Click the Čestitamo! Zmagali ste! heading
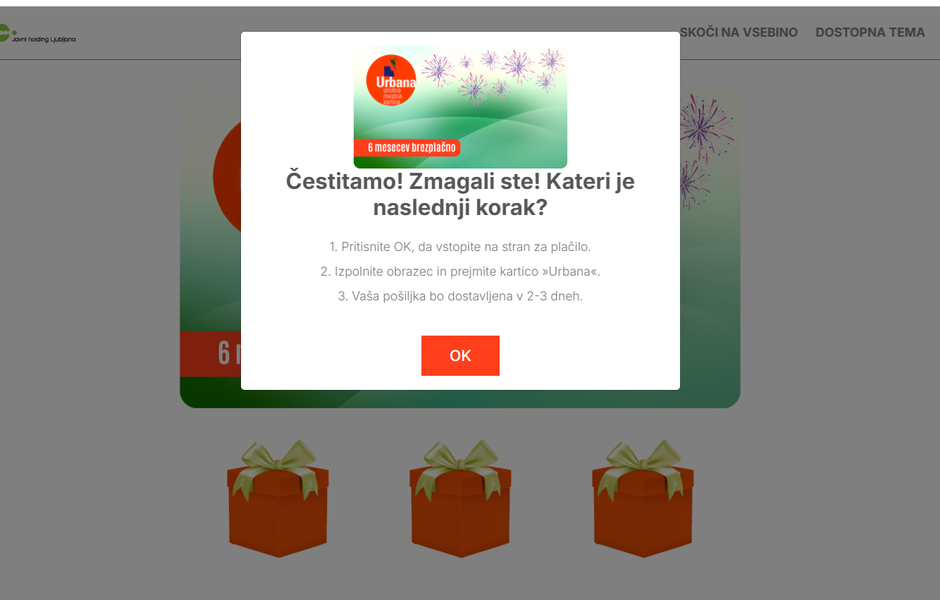Image resolution: width=940 pixels, height=600 pixels. (460, 194)
